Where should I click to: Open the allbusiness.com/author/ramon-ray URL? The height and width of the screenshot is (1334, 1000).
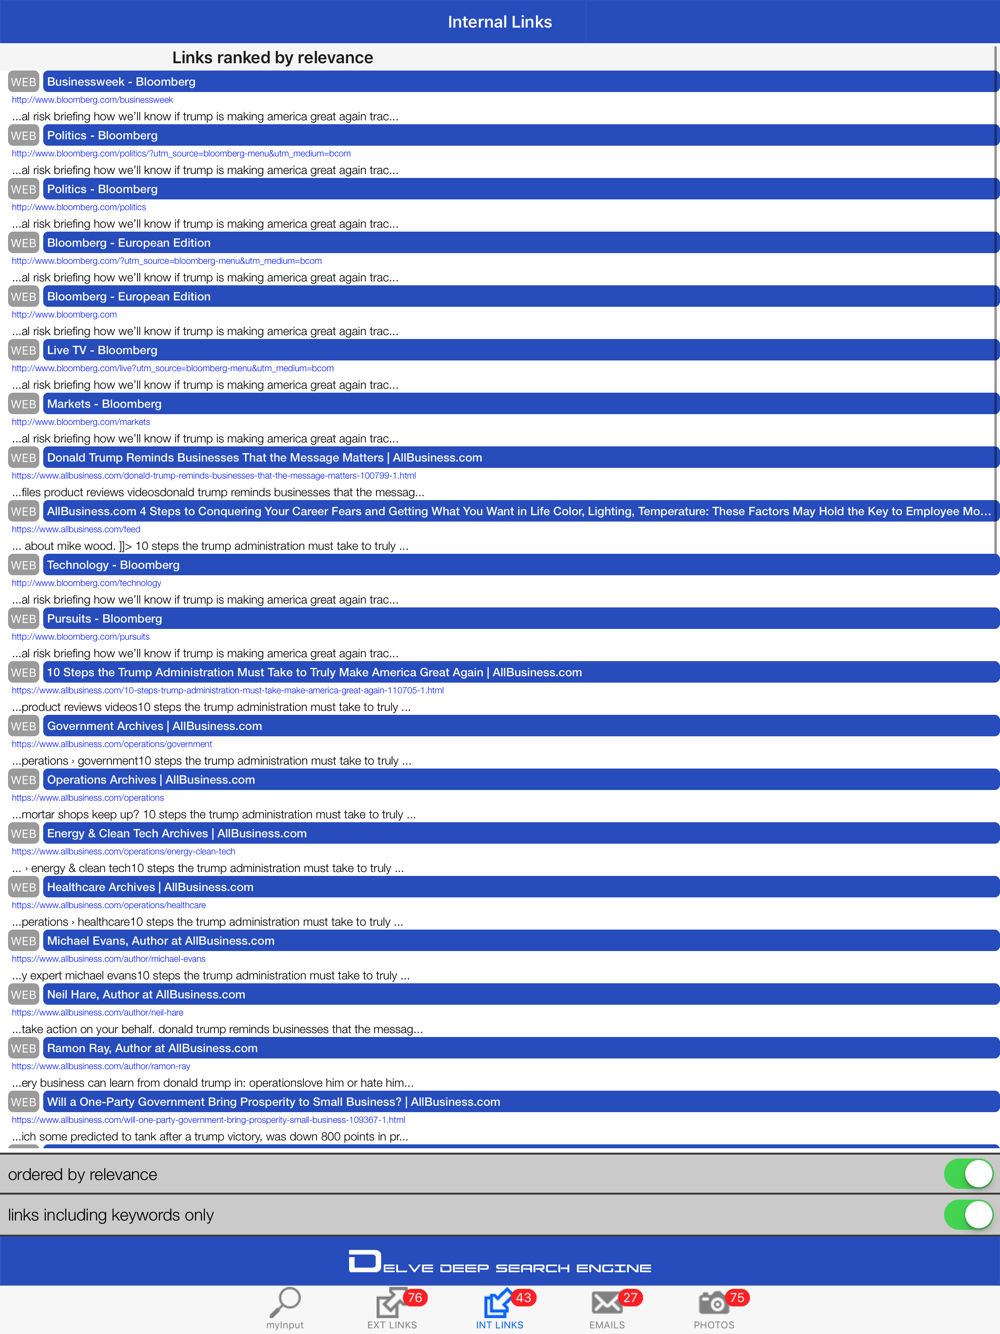coord(101,1067)
